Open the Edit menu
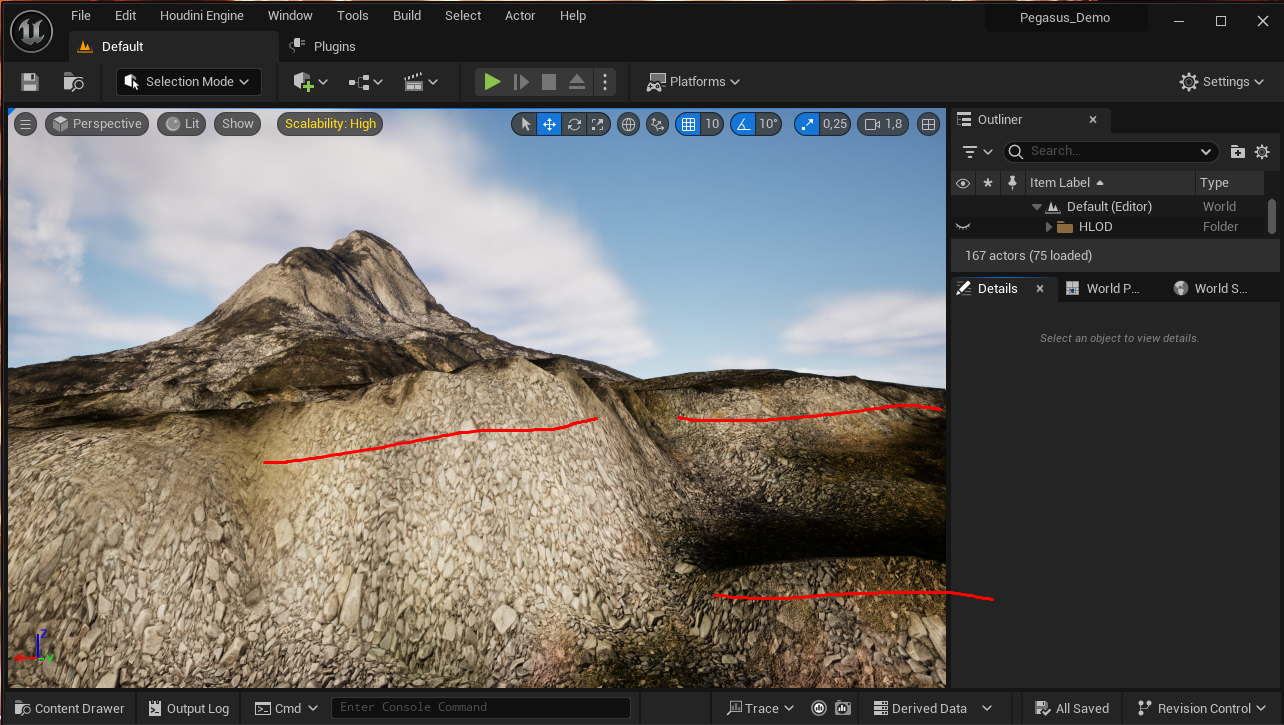The image size is (1284, 725). click(125, 16)
